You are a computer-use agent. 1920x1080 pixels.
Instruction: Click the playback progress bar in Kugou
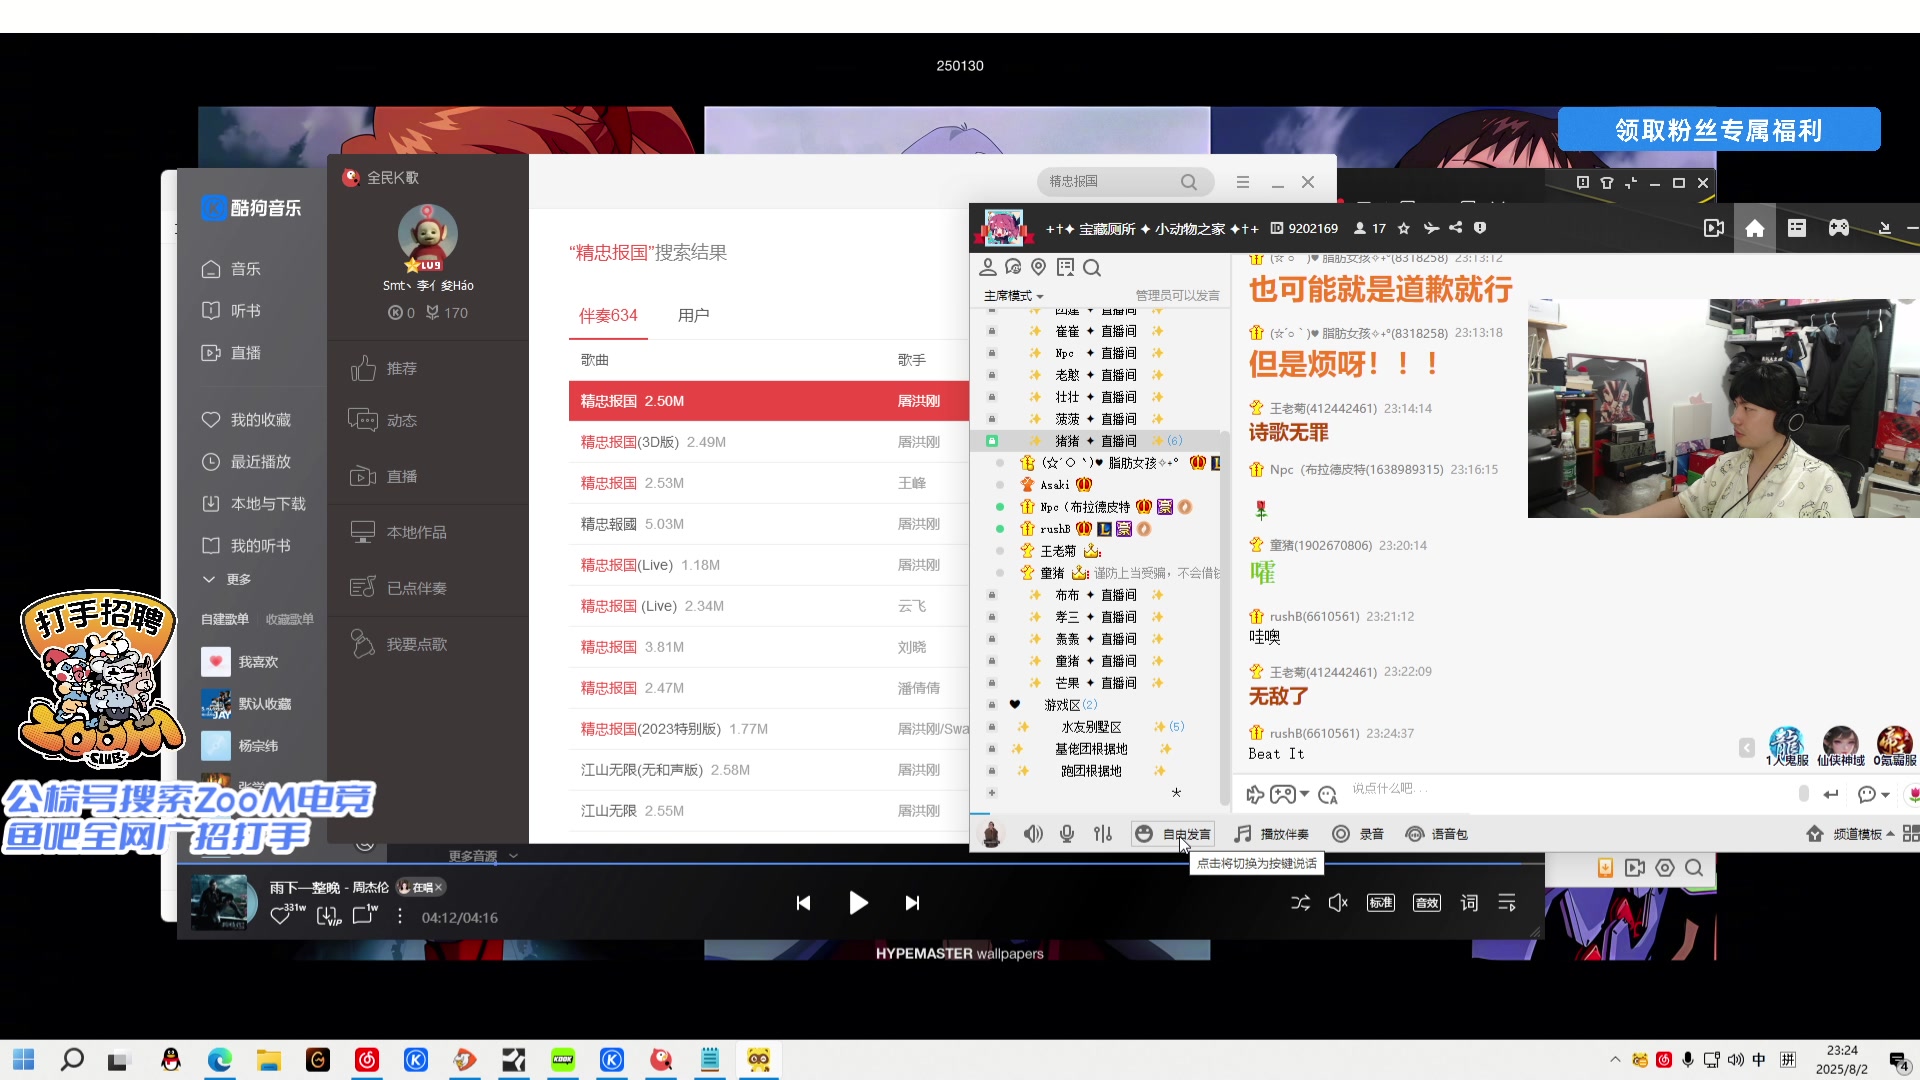click(860, 862)
